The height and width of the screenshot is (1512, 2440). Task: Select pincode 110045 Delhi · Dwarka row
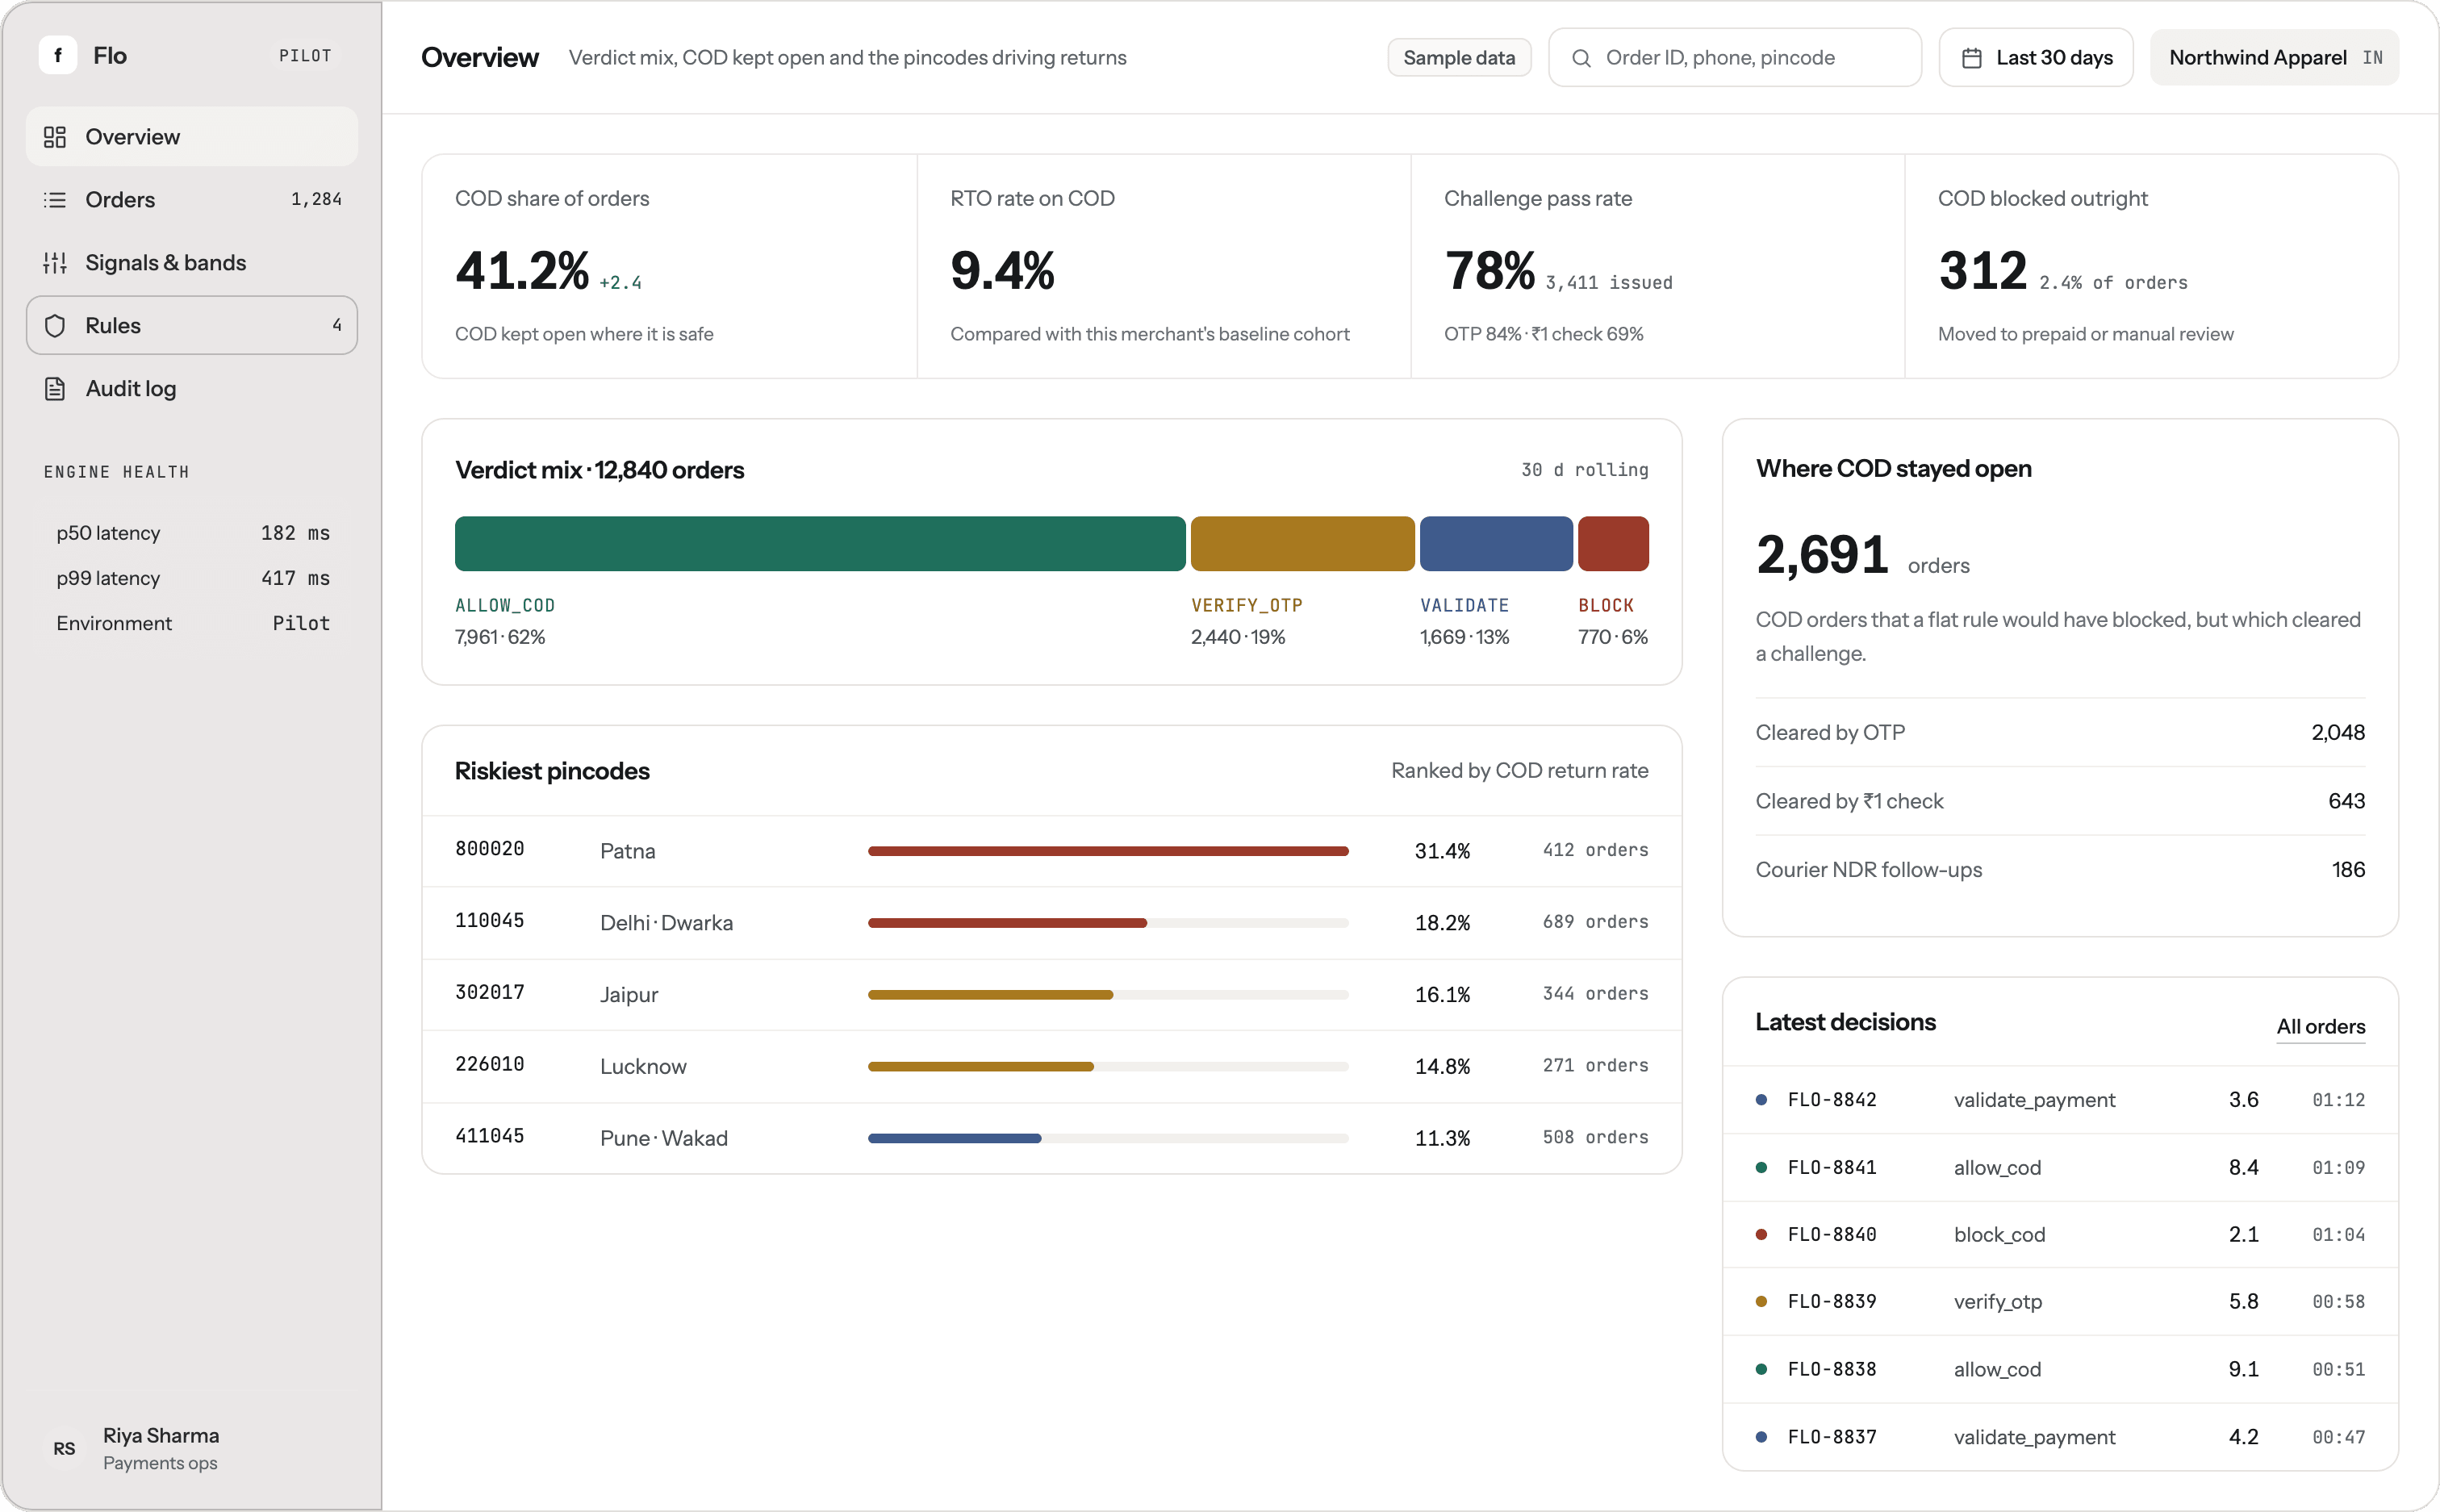pos(1052,922)
